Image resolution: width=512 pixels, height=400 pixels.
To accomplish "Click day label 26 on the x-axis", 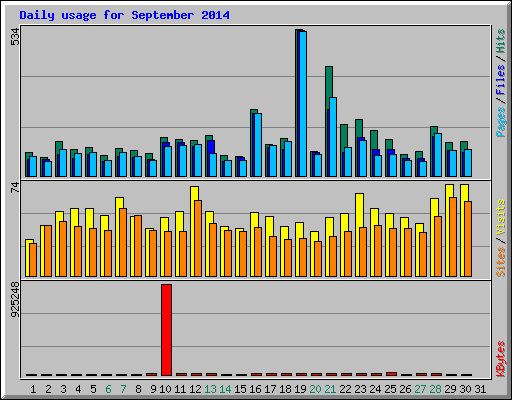I will click(405, 389).
